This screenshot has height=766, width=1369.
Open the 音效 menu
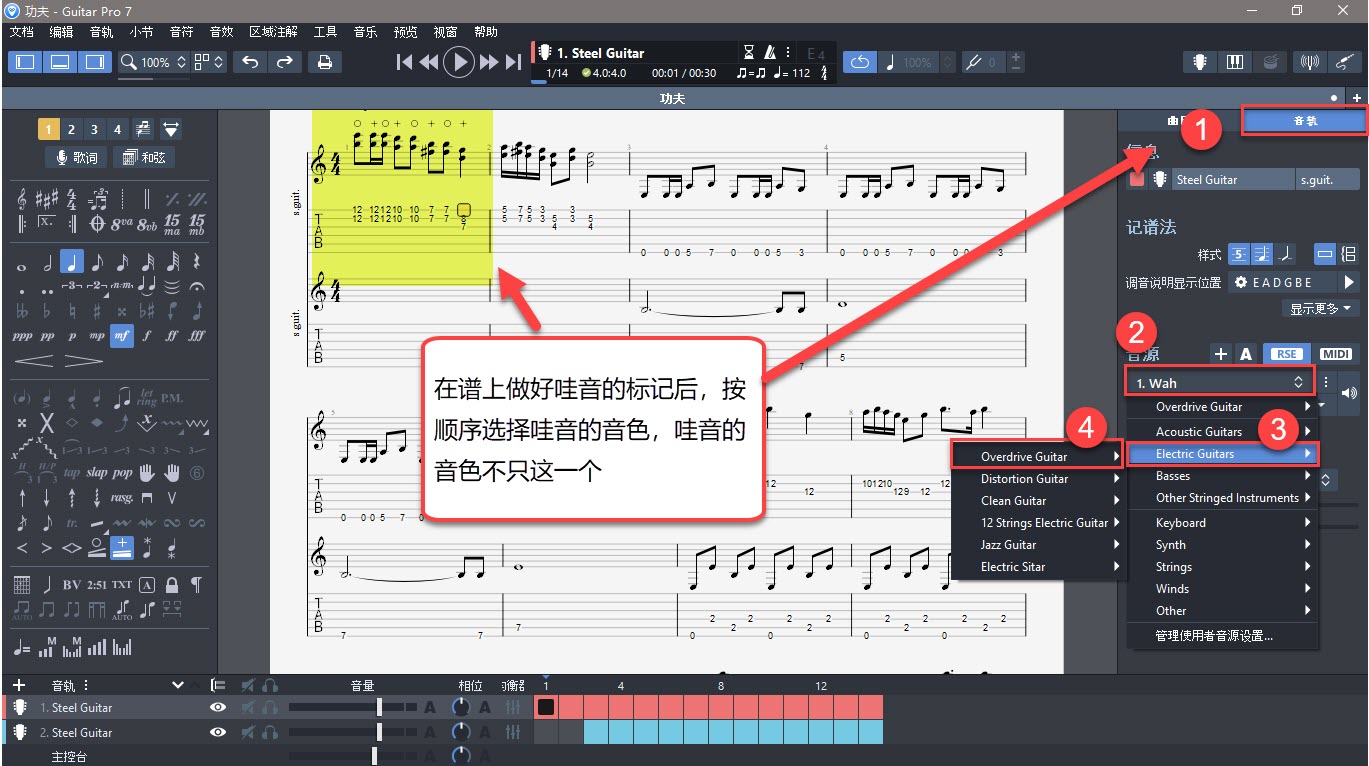tap(221, 32)
